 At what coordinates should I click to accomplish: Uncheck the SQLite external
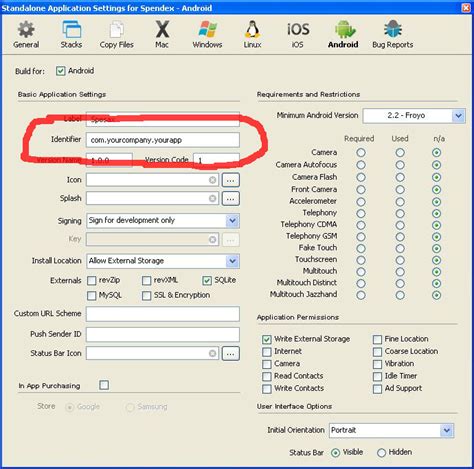pos(207,280)
